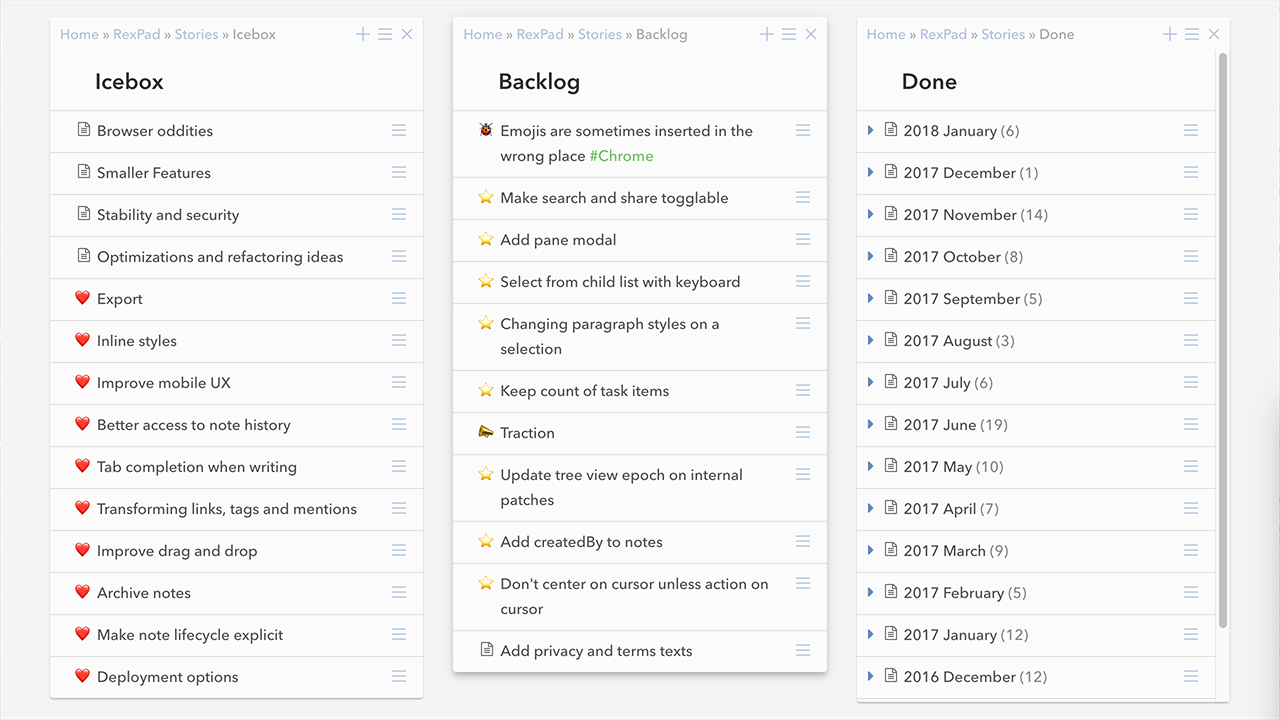
Task: Click the megaphone icon next to Traction
Action: pyautogui.click(x=486, y=432)
